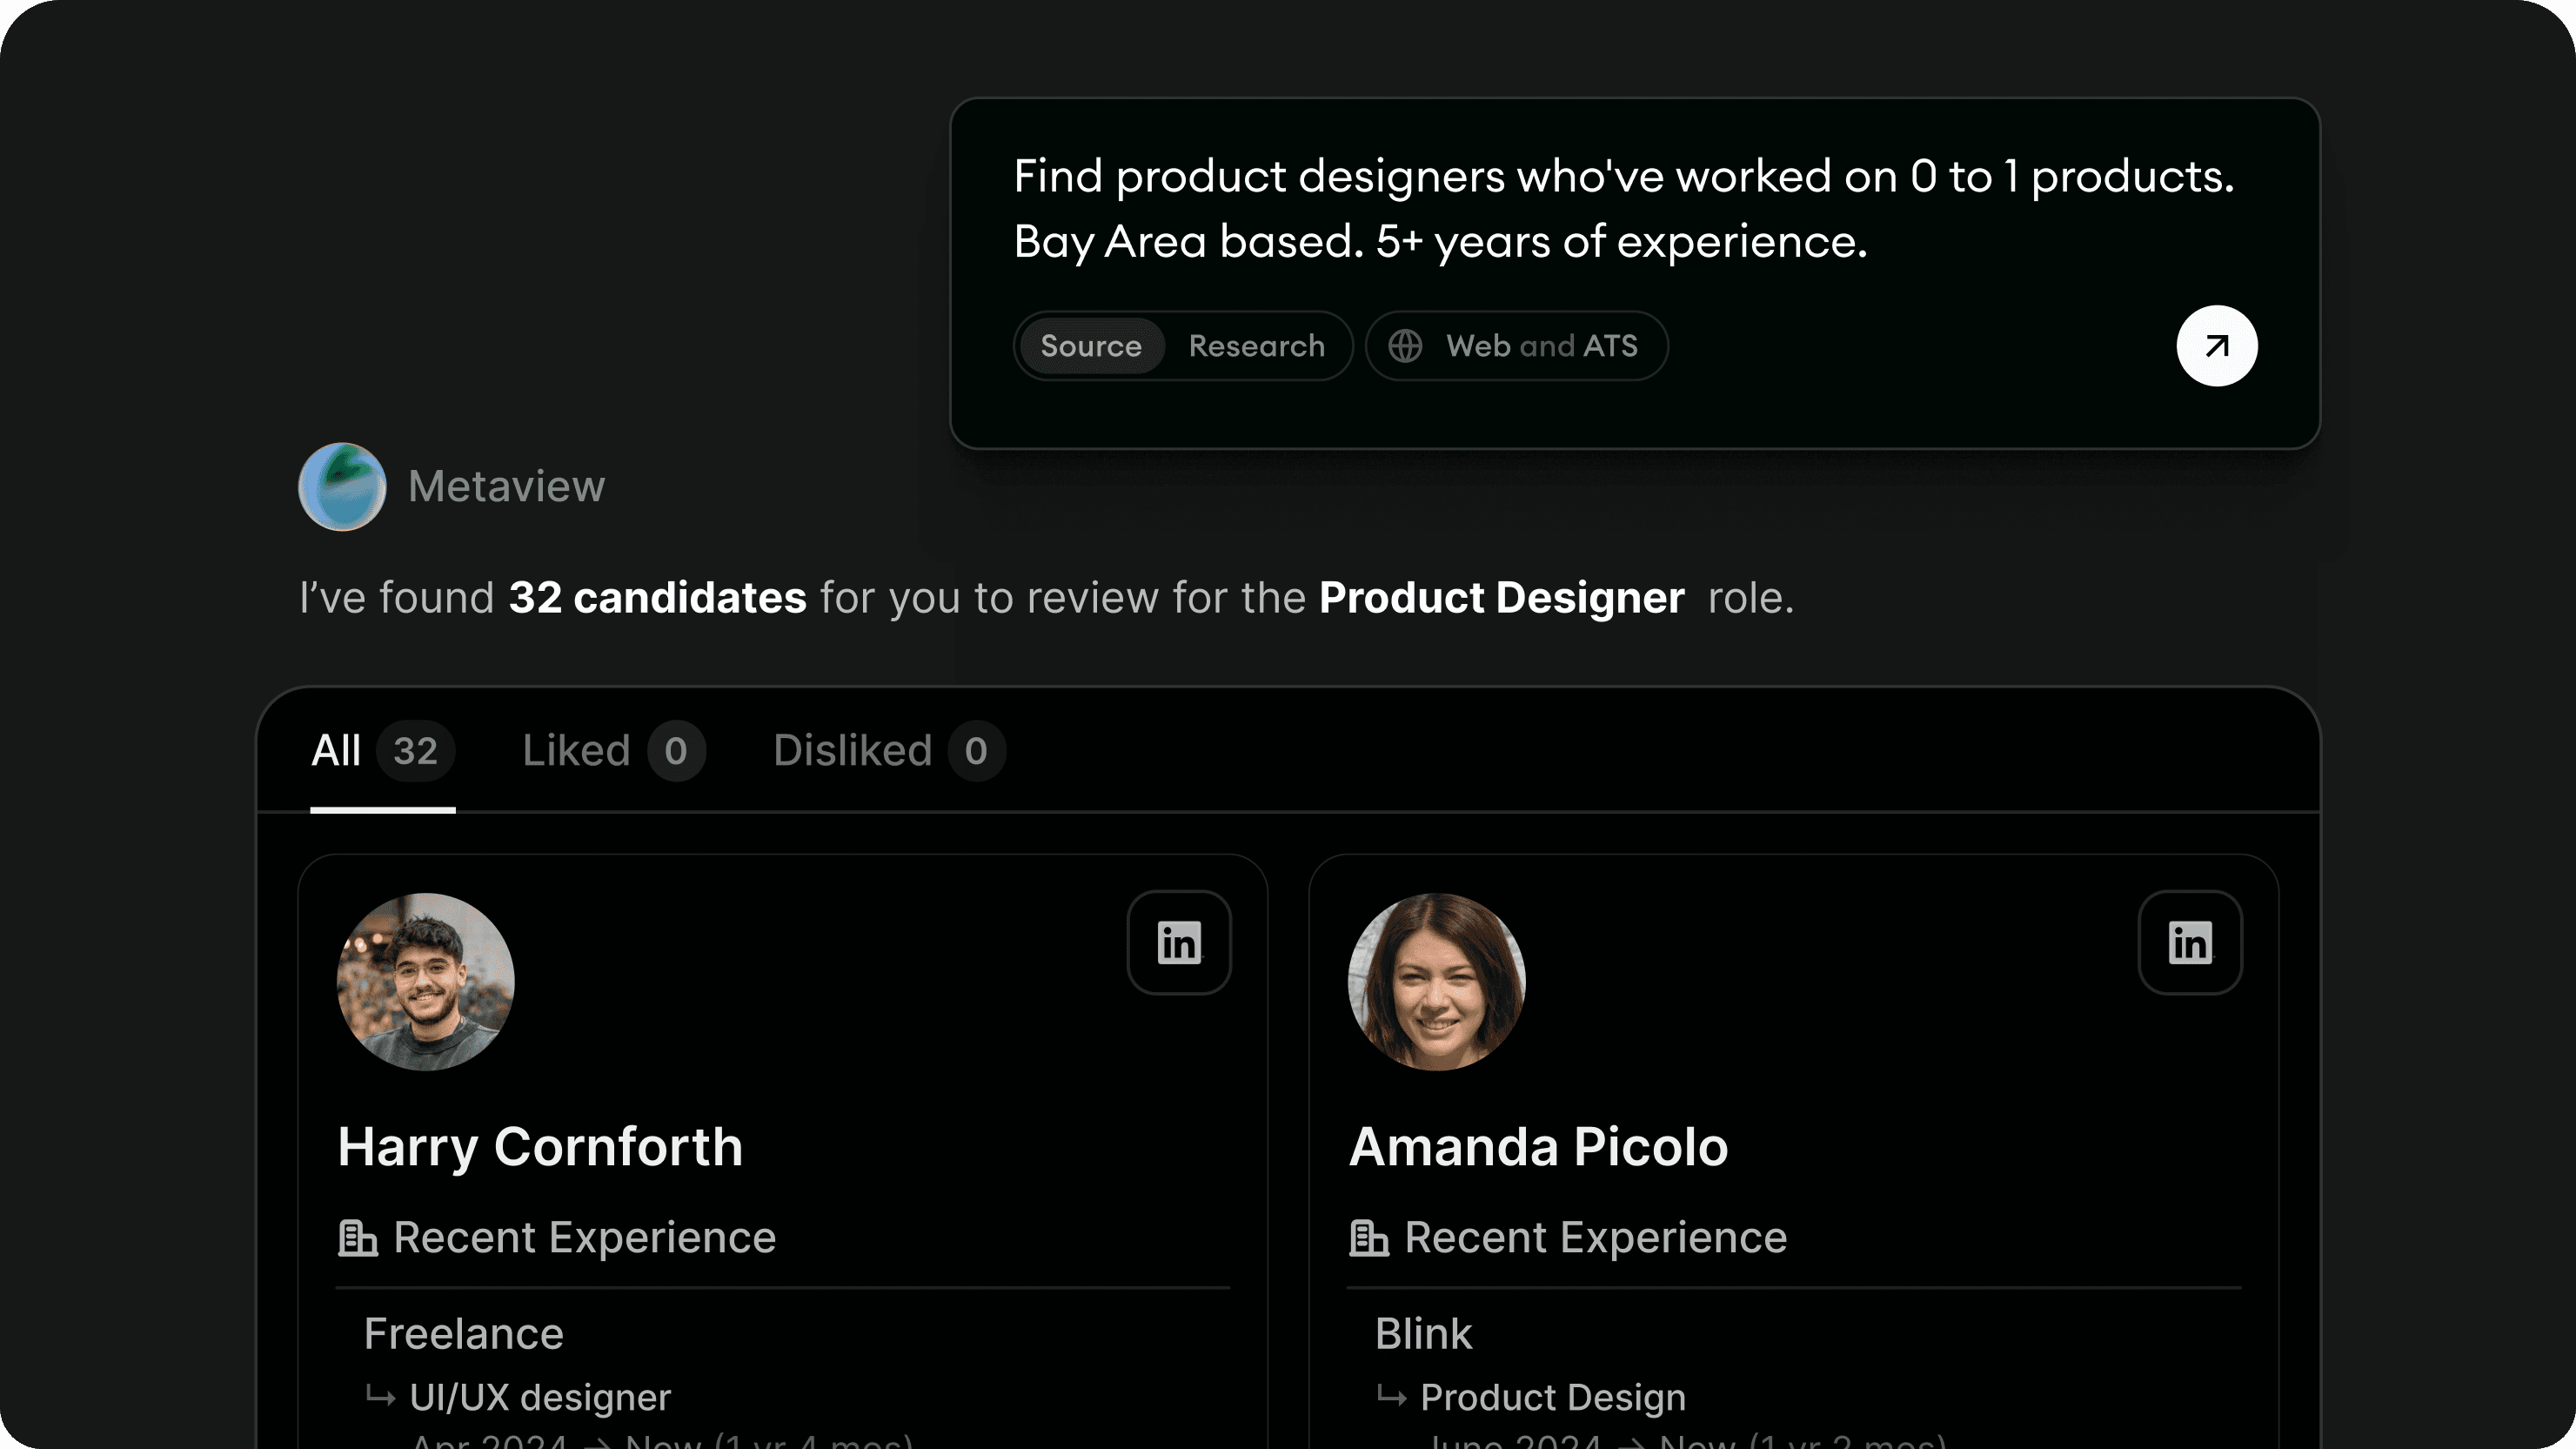
Task: Click the Blink experience entry
Action: [x=1423, y=1333]
